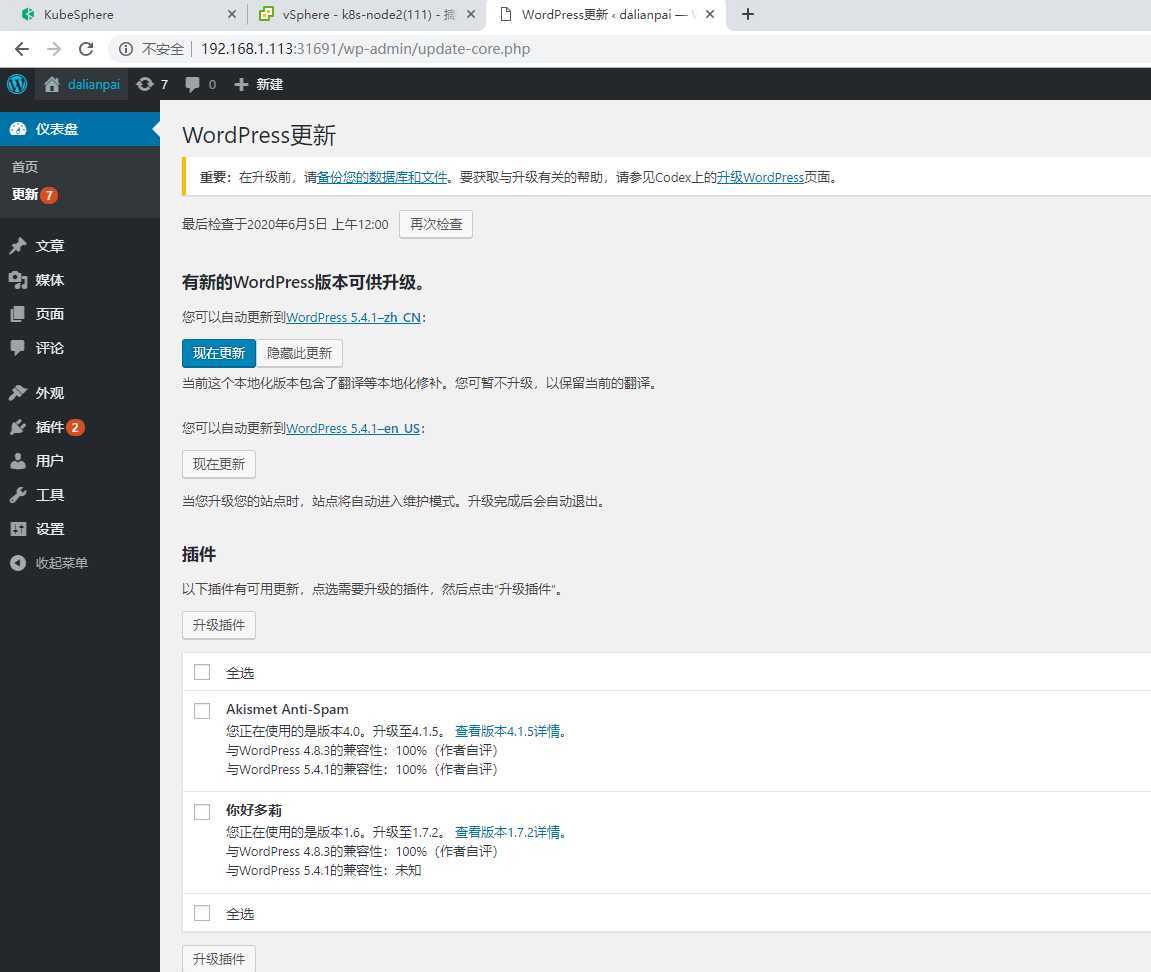Reload the page with refresh icon
Image resolution: width=1151 pixels, height=972 pixels.
pos(86,49)
